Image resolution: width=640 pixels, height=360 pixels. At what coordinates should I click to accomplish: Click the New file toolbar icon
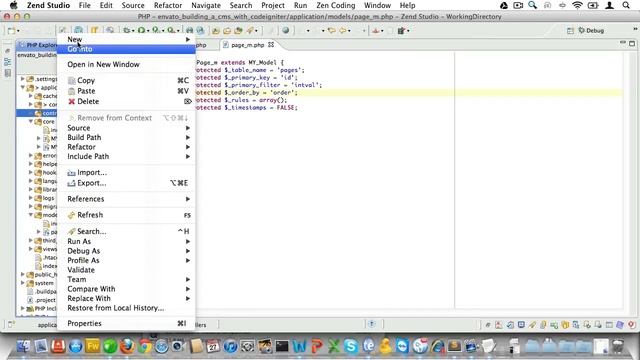click(x=11, y=31)
